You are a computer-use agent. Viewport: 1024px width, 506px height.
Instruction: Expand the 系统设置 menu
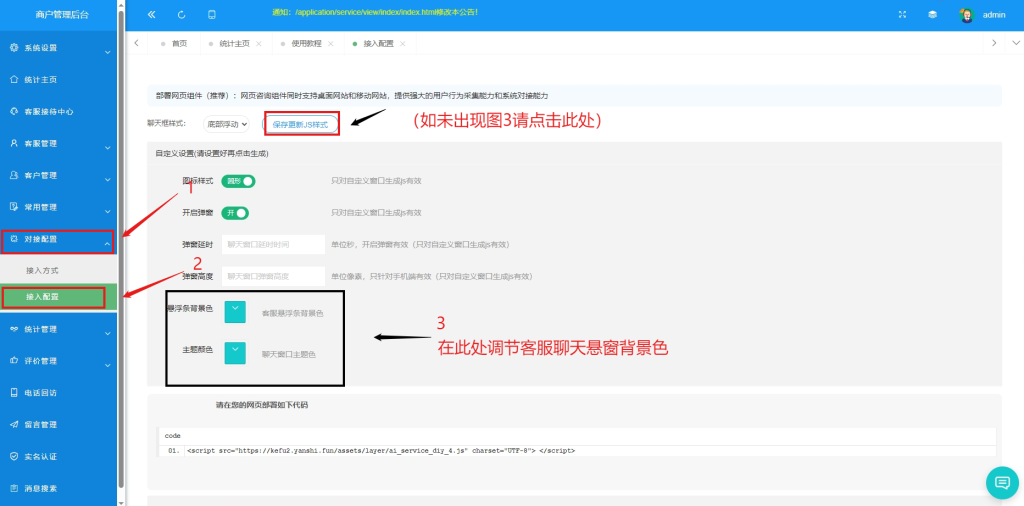[108, 52]
